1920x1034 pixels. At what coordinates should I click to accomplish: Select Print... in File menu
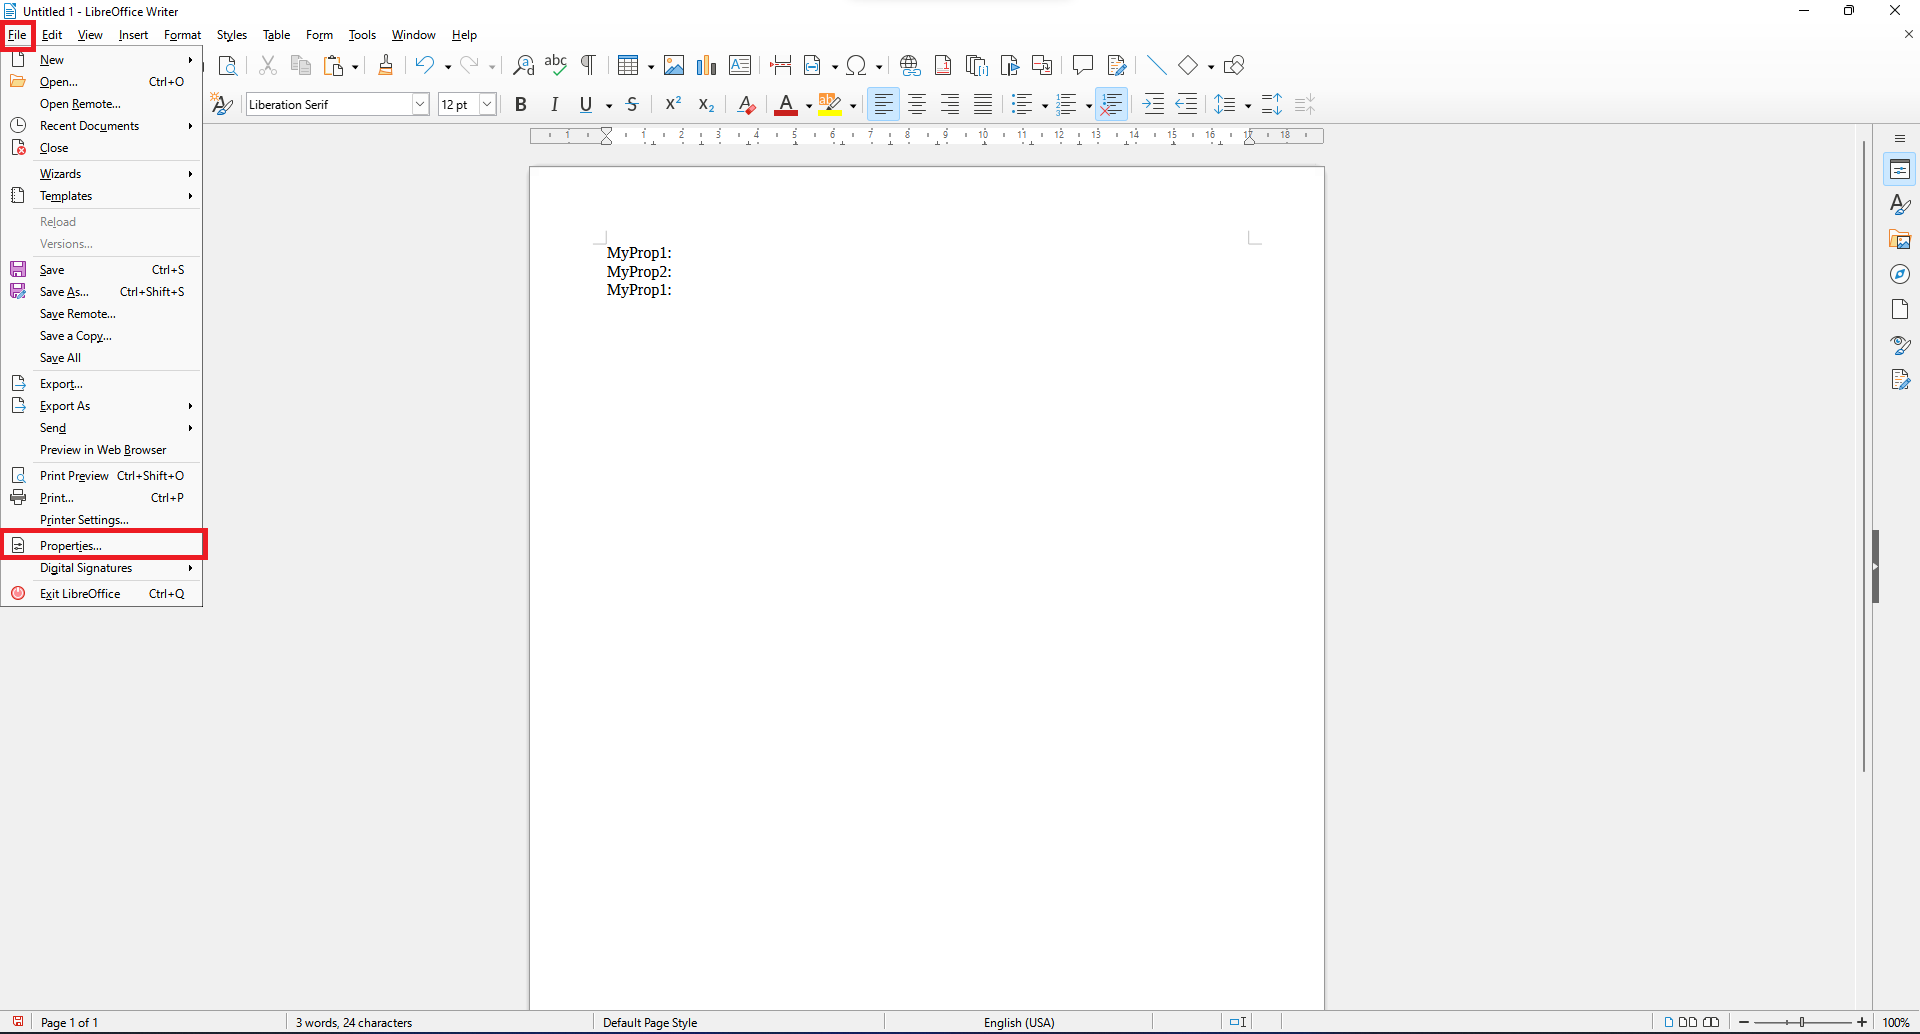[102, 498]
